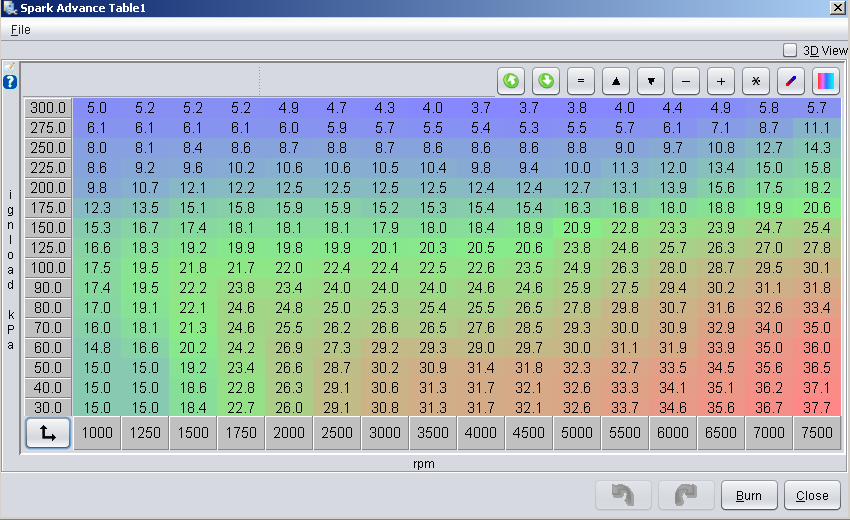Viewport: 850px width, 520px height.
Task: Click the note editor icon above help
Action: [x=10, y=67]
